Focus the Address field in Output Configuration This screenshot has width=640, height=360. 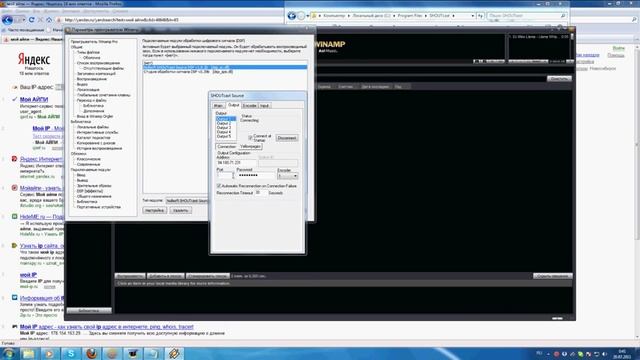[x=236, y=162]
